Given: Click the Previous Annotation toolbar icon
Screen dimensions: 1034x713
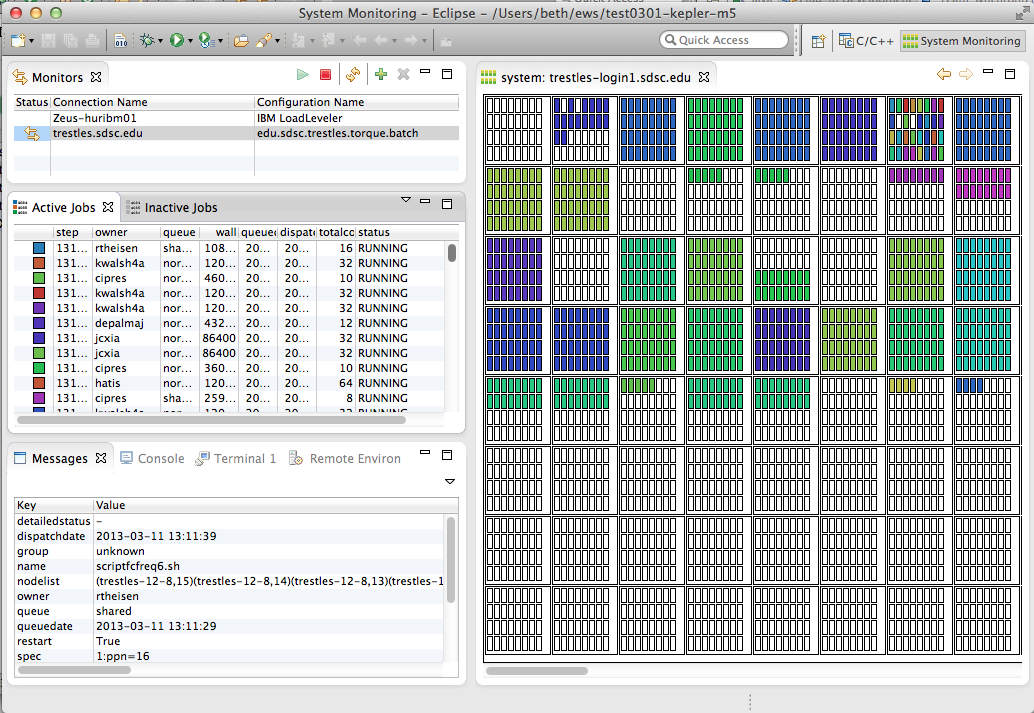Looking at the screenshot, I should [x=328, y=41].
